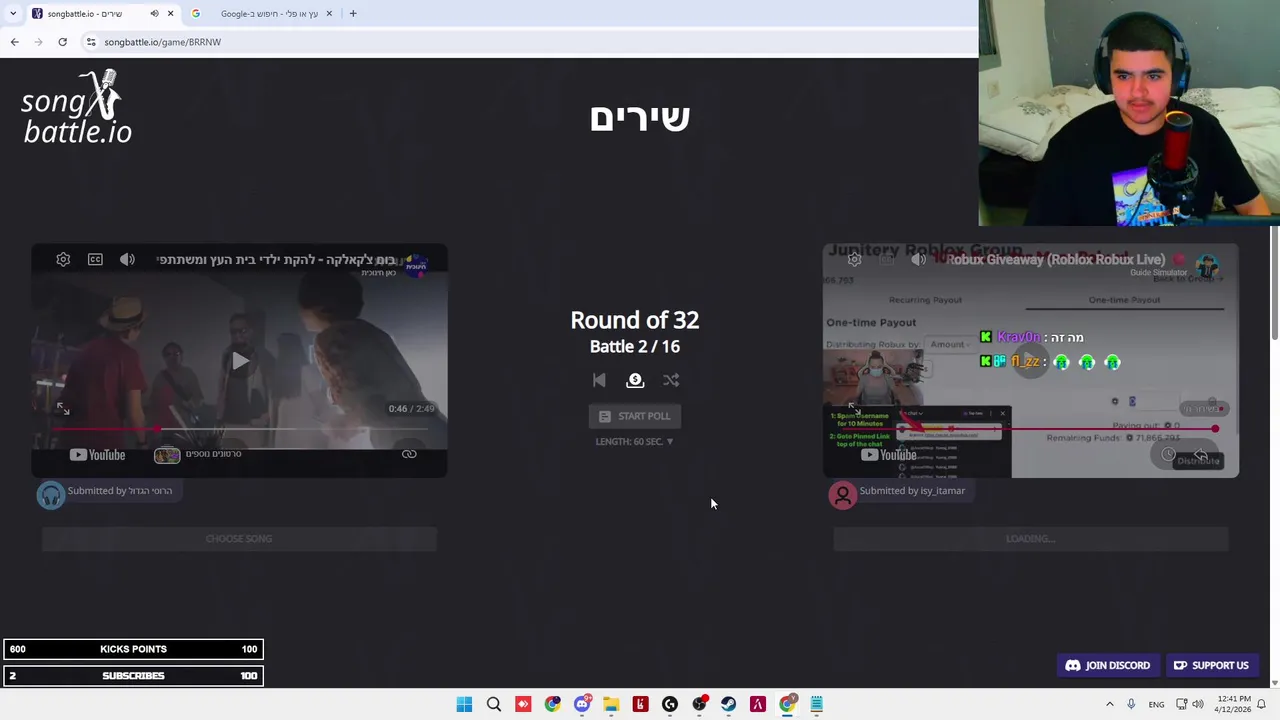The image size is (1280, 720).
Task: Open settings gear on left video player
Action: [x=63, y=260]
